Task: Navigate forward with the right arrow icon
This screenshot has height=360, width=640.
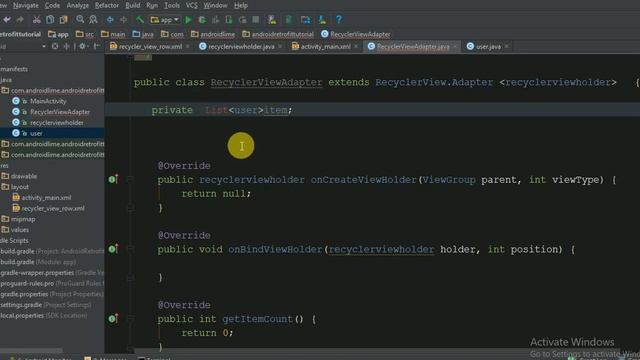Action: tap(123, 20)
